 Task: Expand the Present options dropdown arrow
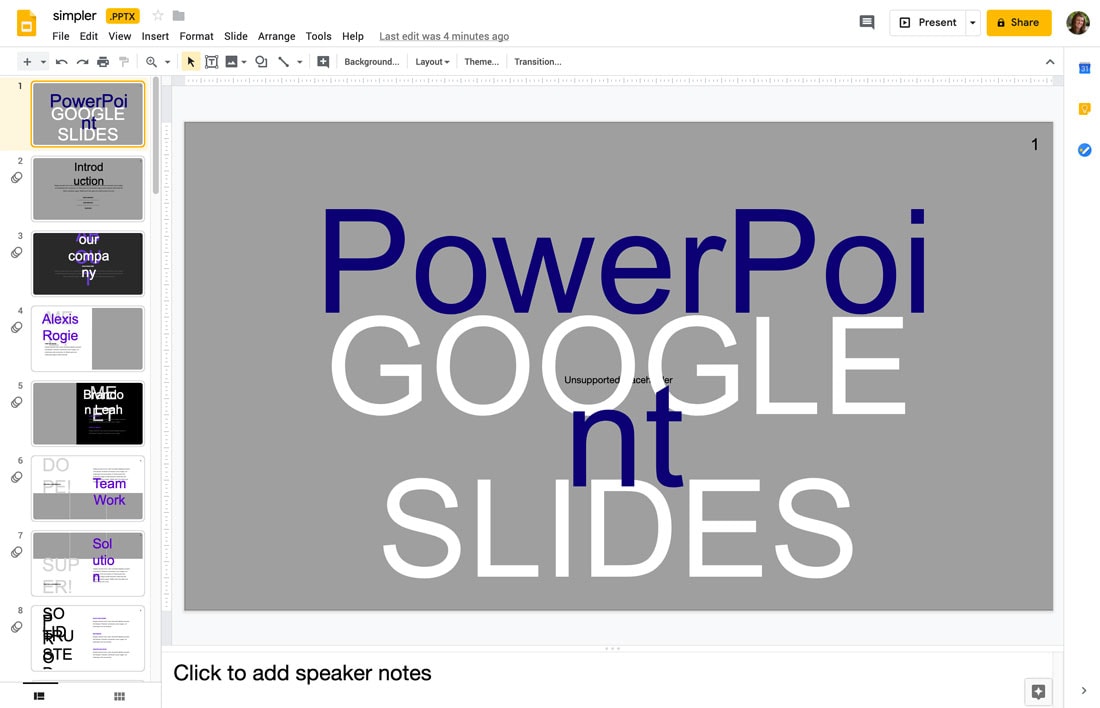point(972,22)
